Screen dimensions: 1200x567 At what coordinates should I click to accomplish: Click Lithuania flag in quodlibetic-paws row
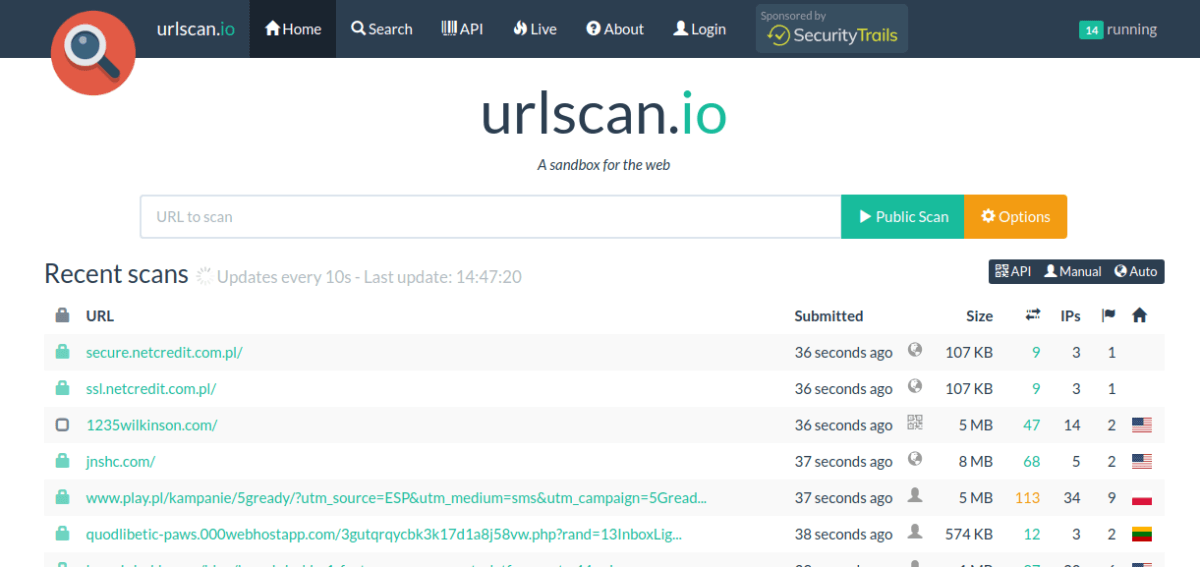point(1142,534)
